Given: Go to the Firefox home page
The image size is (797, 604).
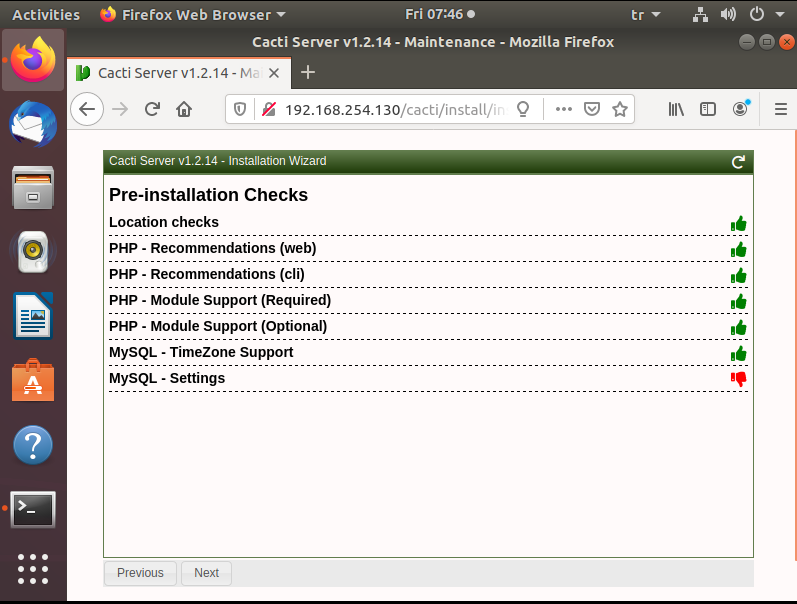Looking at the screenshot, I should [x=184, y=109].
